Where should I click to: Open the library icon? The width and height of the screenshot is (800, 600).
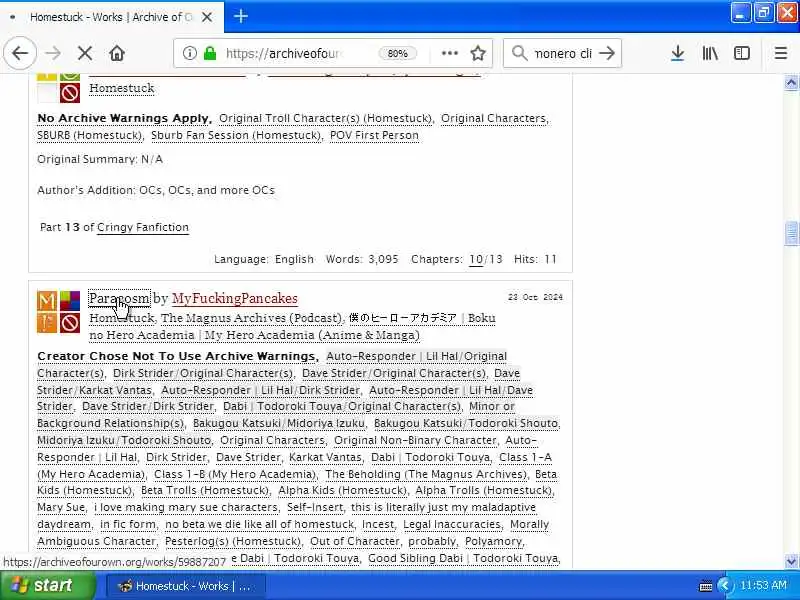710,53
